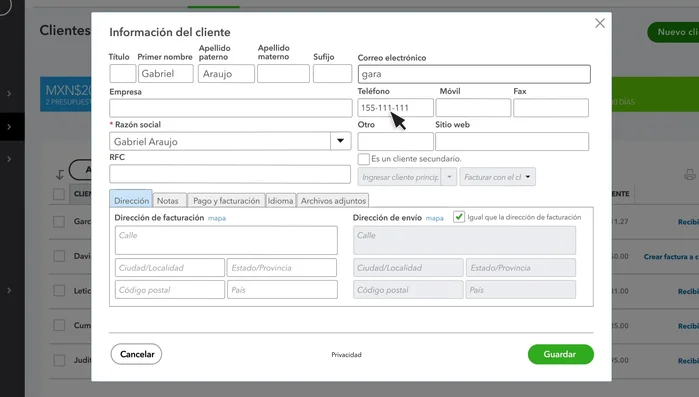The height and width of the screenshot is (397, 699).
Task: Check the Judit... row checkbox
Action: click(59, 360)
